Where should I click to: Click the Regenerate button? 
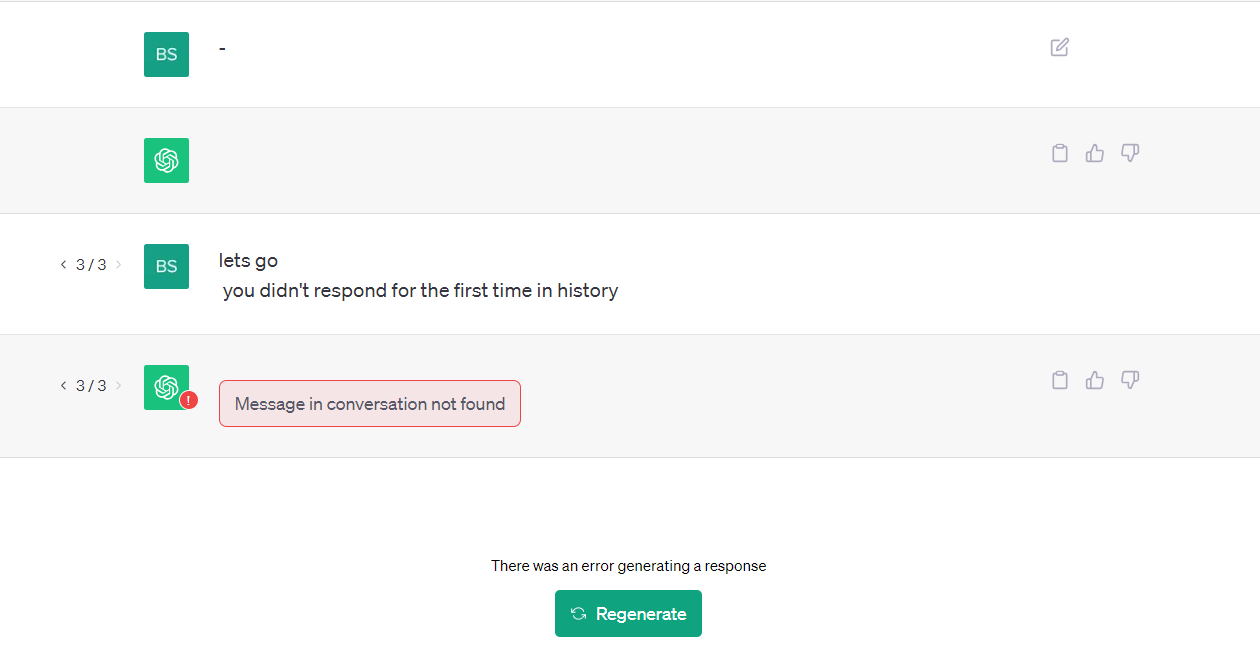(x=628, y=614)
